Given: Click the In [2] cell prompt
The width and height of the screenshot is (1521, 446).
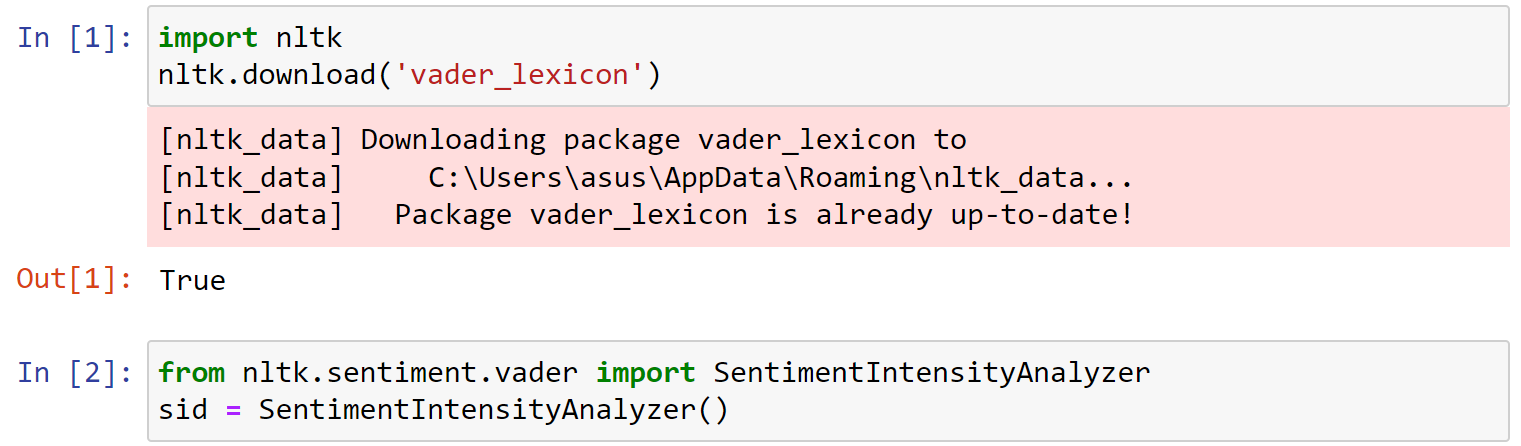Looking at the screenshot, I should 75,373.
